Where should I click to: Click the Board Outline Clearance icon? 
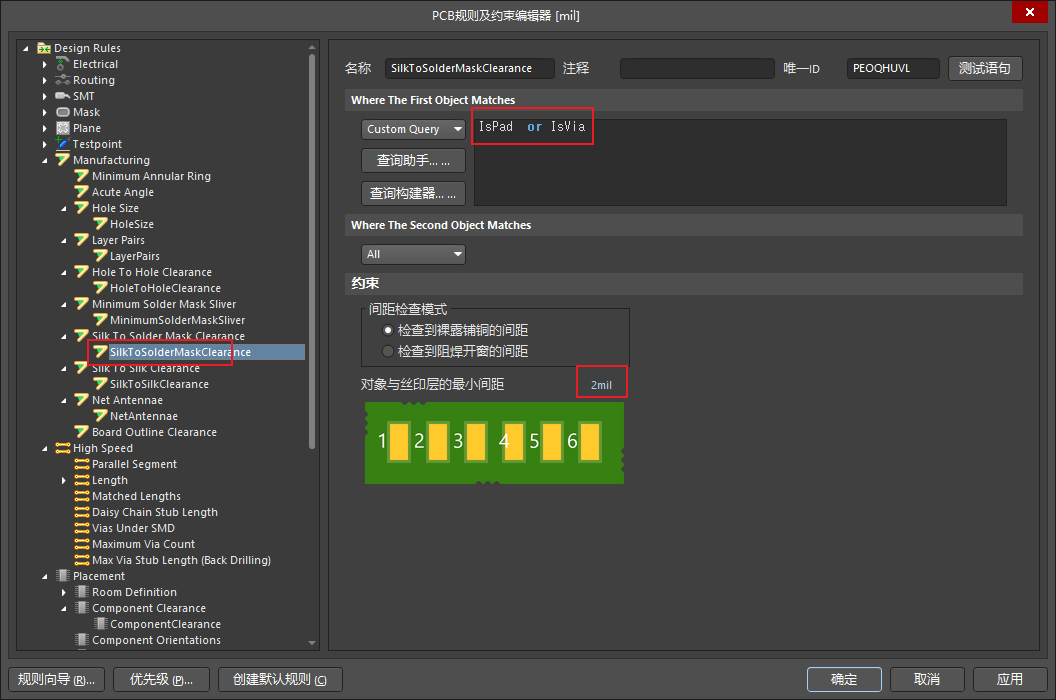pos(81,432)
